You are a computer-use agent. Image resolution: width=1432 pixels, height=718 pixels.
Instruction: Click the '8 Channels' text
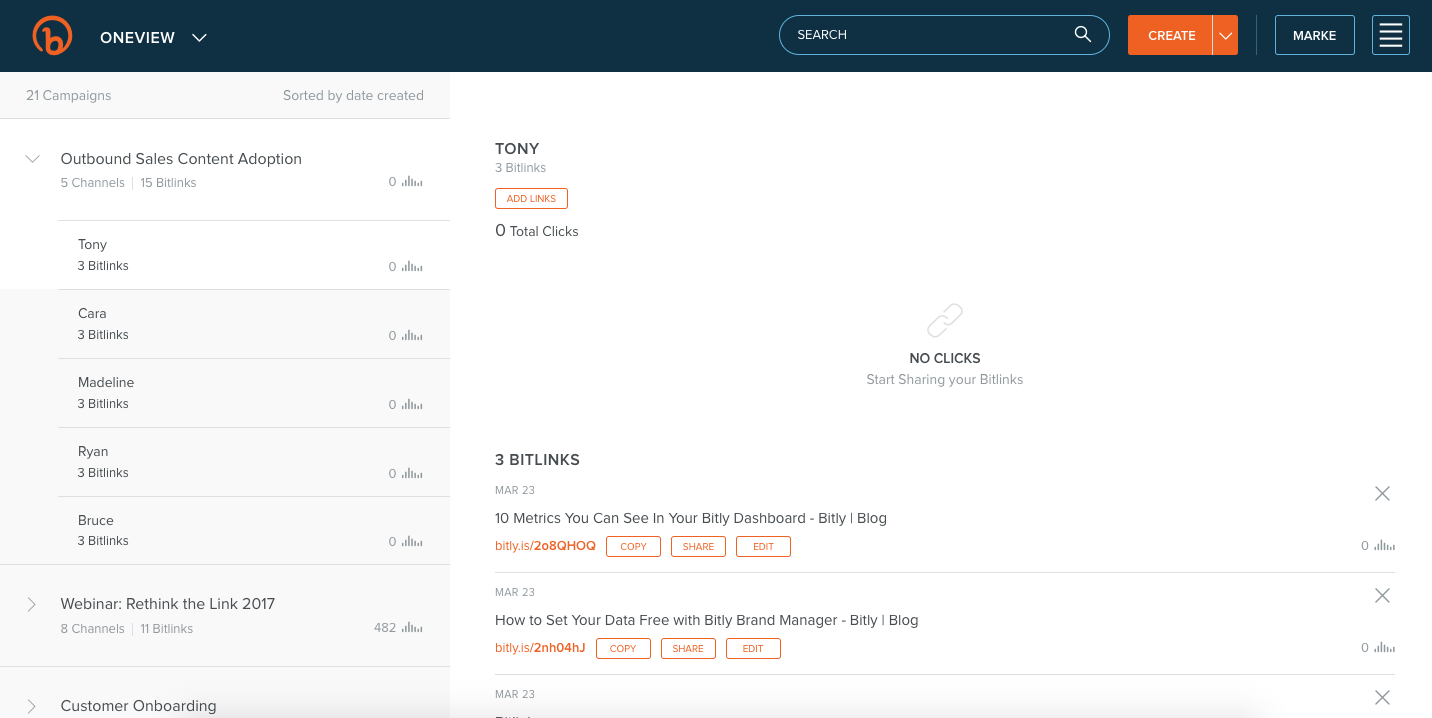[93, 629]
